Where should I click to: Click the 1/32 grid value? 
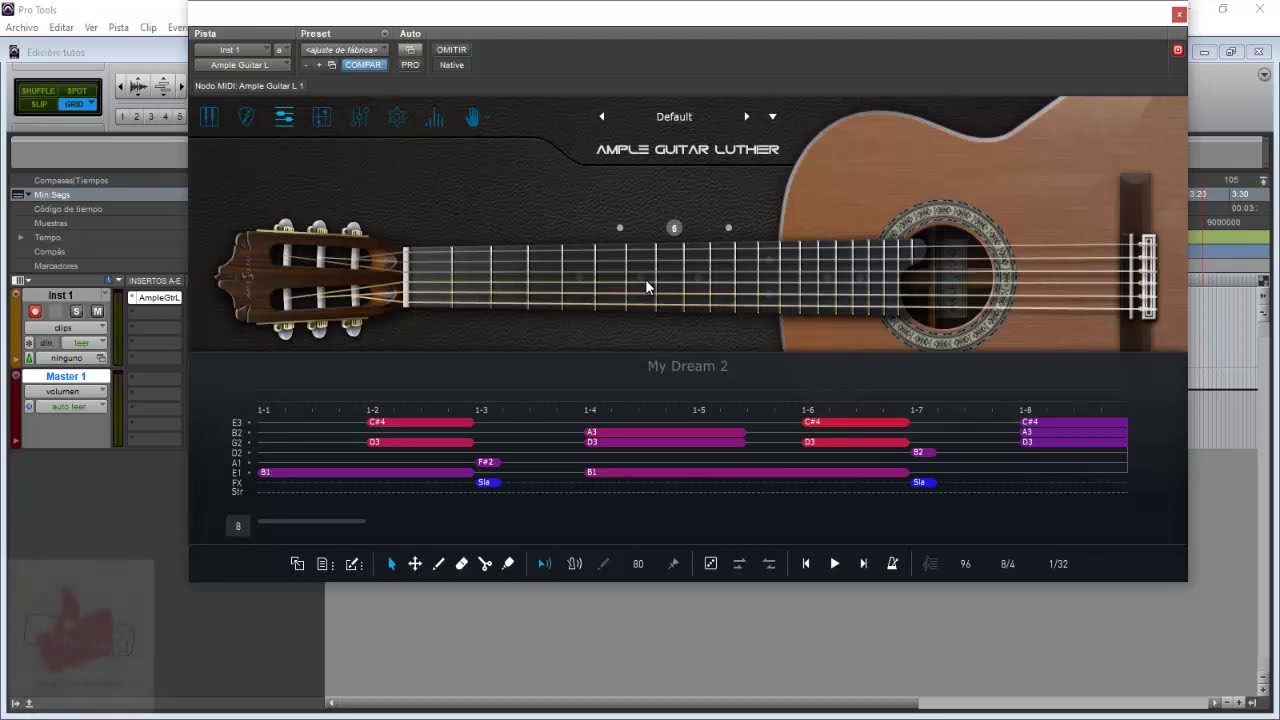point(1058,564)
